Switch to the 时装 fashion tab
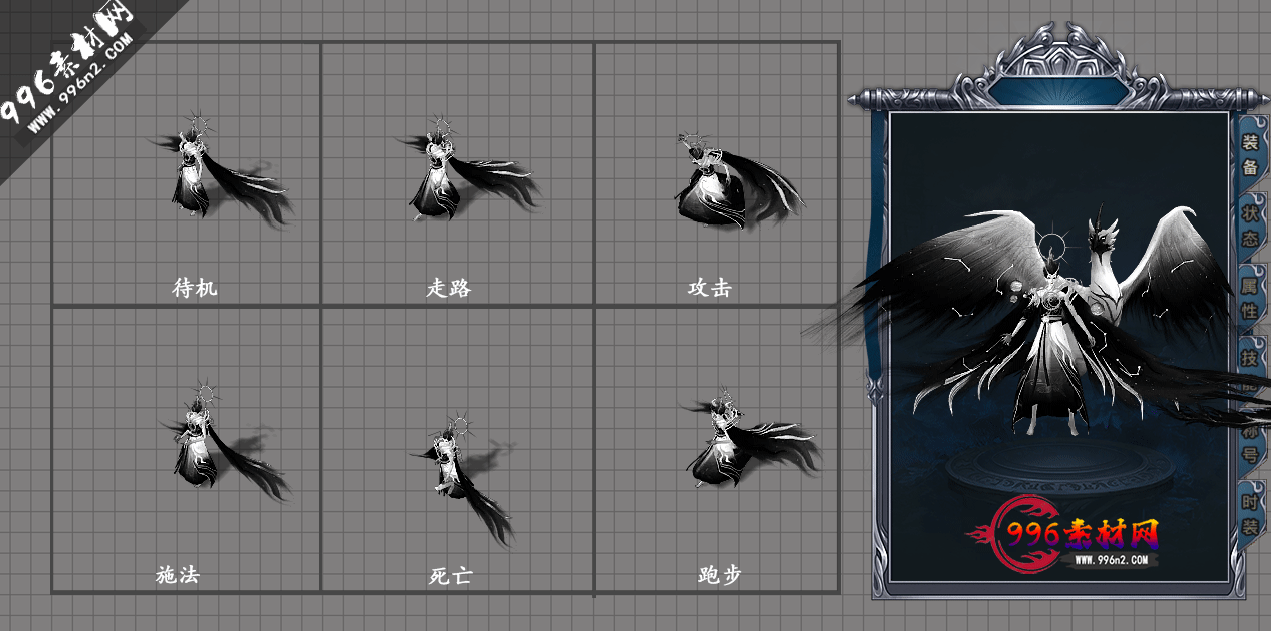 click(1250, 513)
